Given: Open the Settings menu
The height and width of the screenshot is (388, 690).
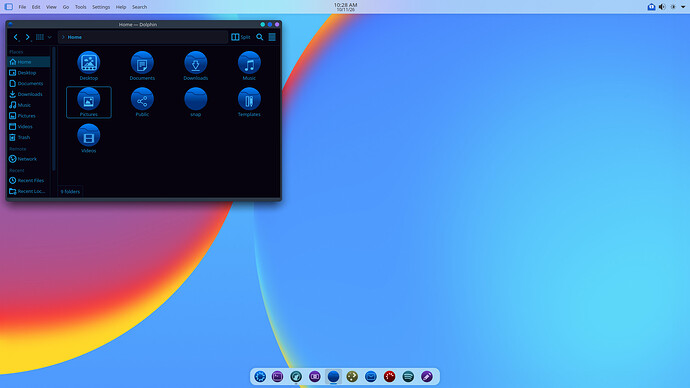Looking at the screenshot, I should 101,7.
